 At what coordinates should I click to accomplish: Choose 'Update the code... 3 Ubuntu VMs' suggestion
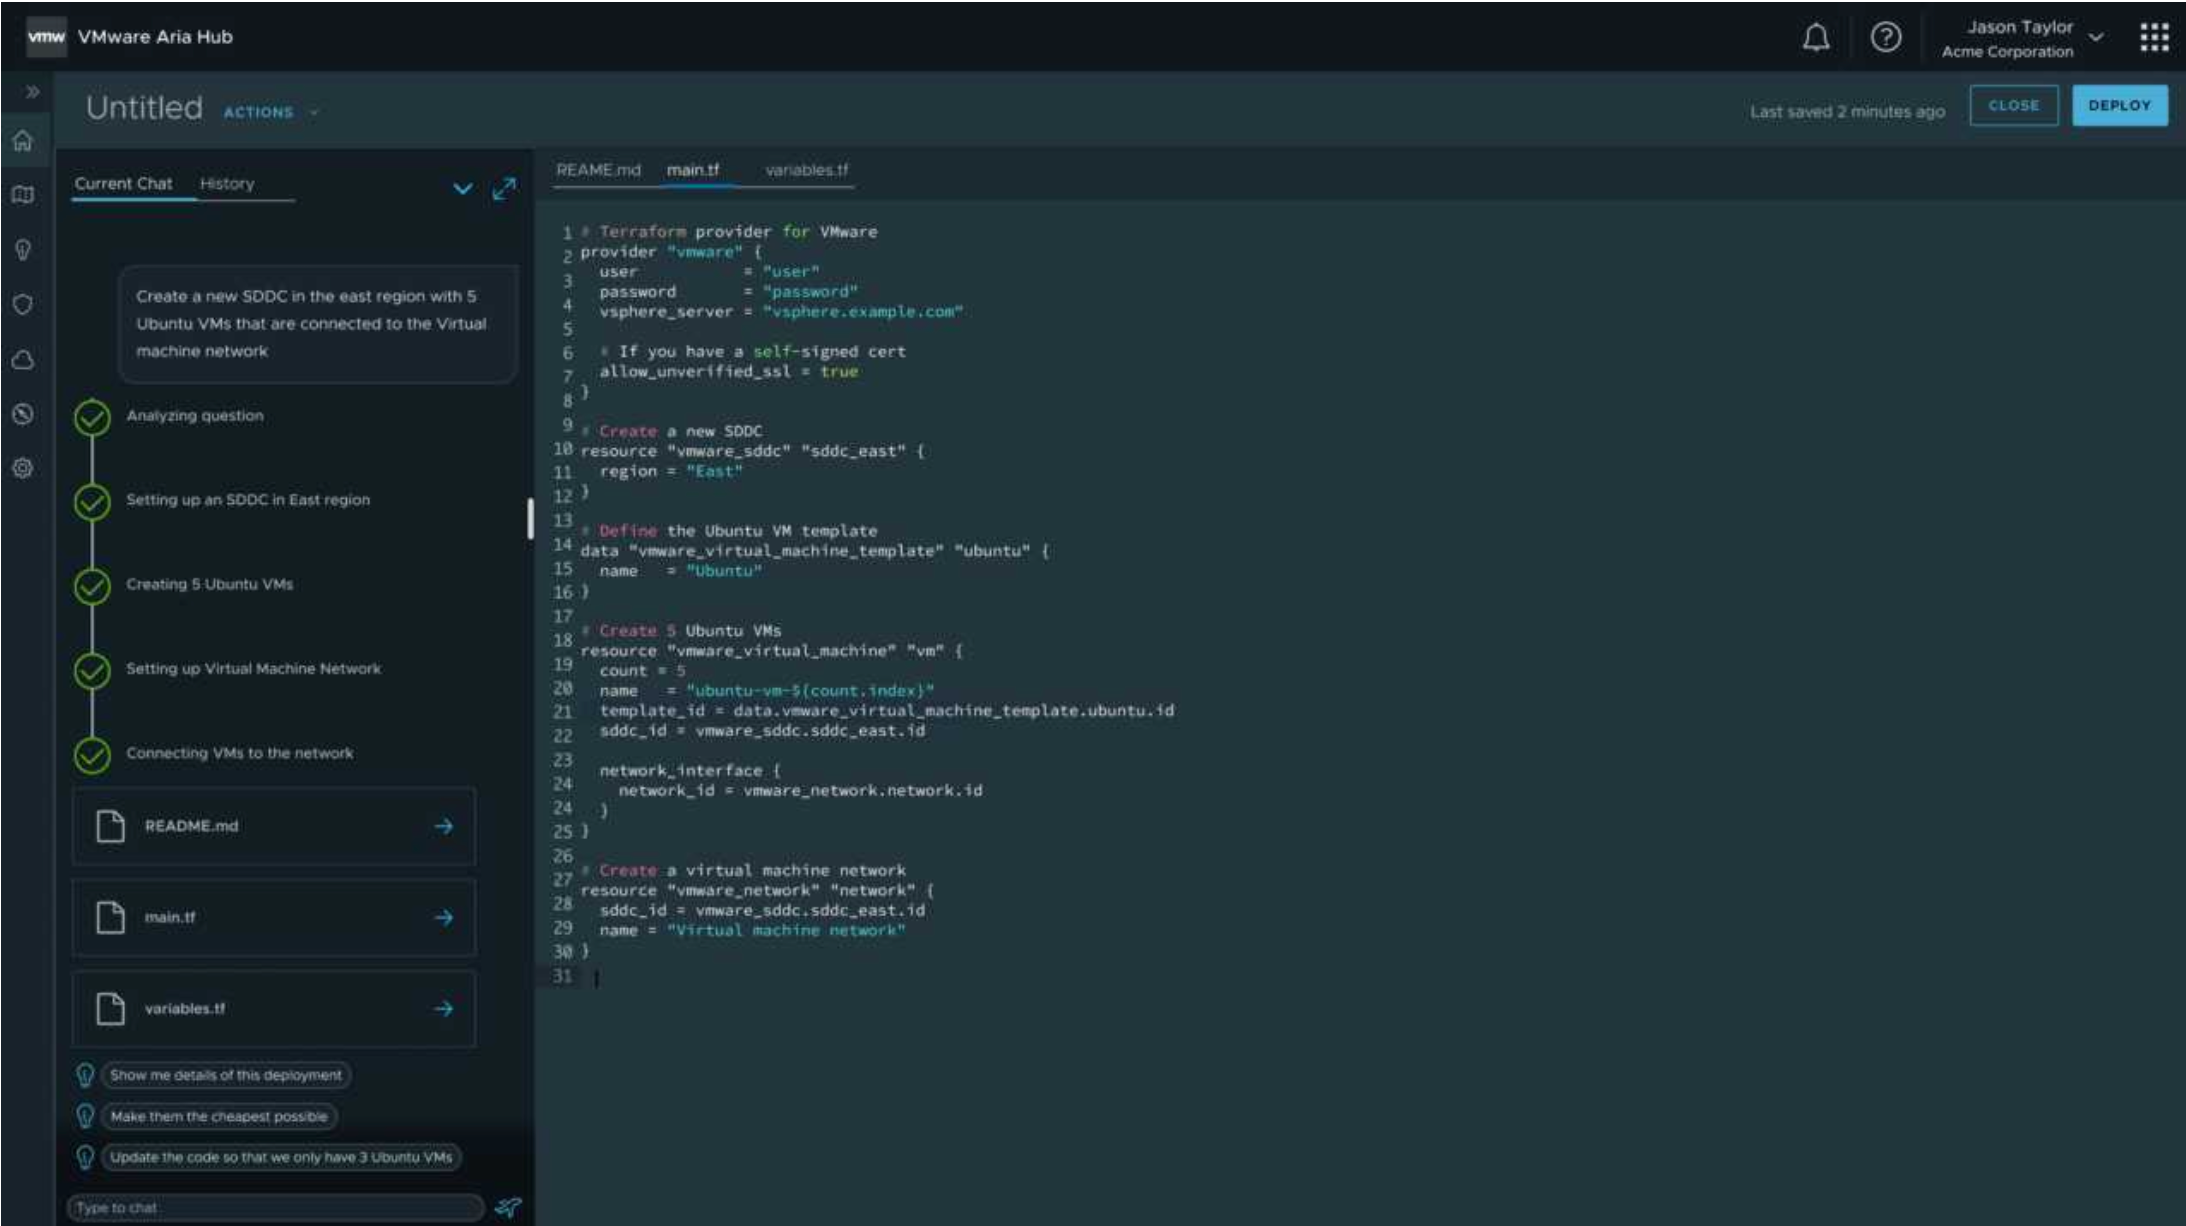pos(281,1157)
